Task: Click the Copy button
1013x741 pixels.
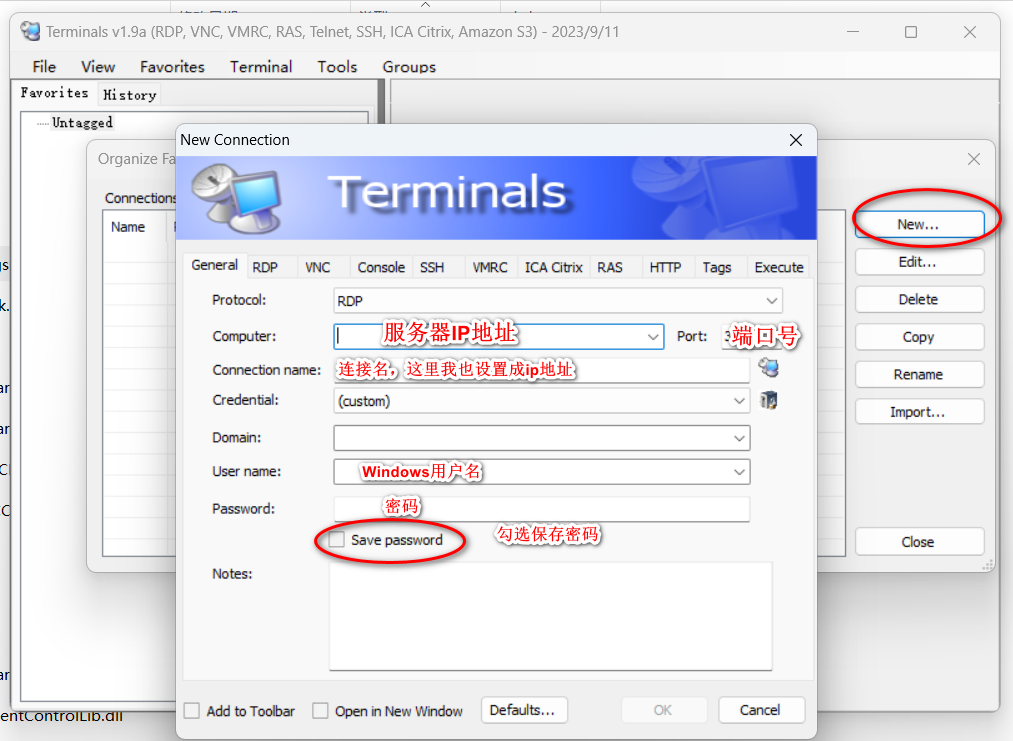Action: 919,337
